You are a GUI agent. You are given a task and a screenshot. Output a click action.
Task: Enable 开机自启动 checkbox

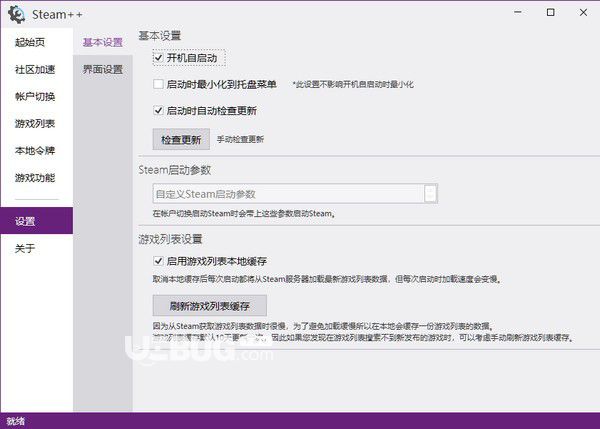pos(158,58)
